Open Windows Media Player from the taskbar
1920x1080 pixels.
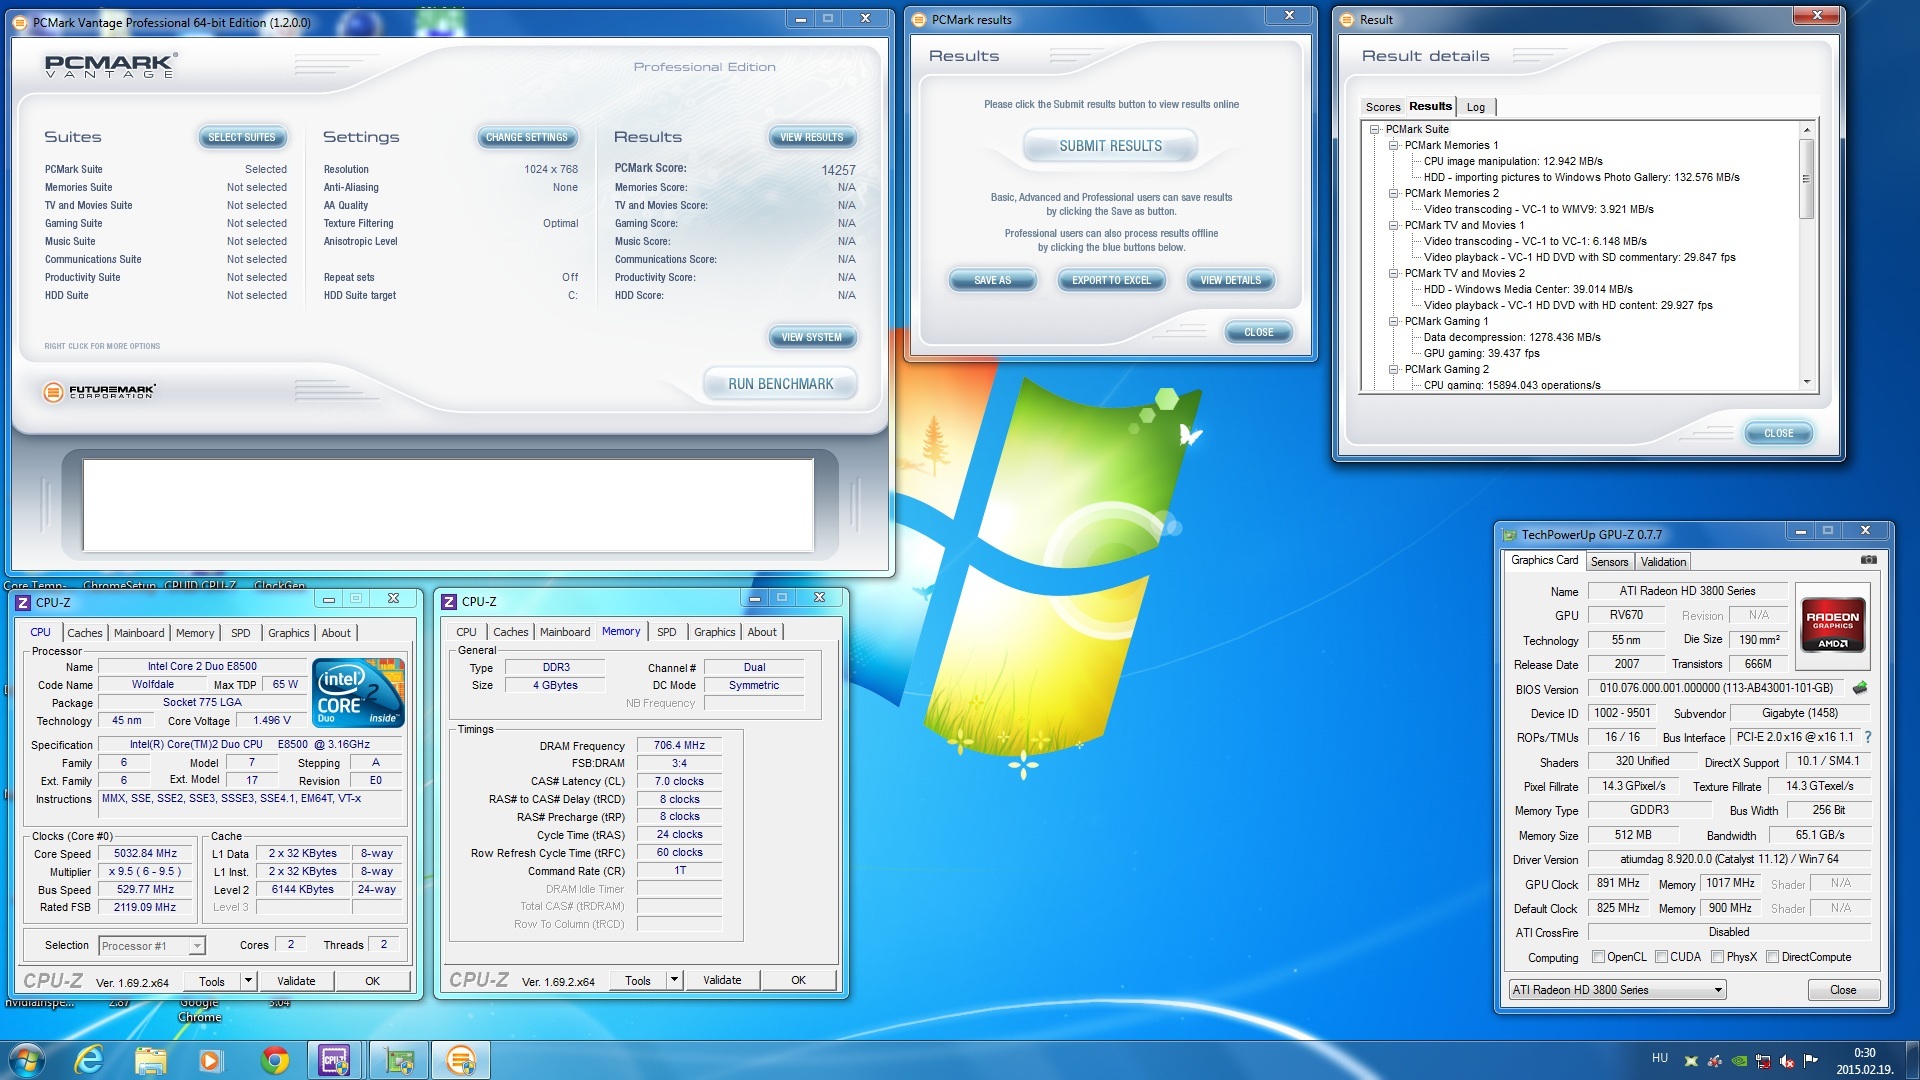coord(211,1060)
